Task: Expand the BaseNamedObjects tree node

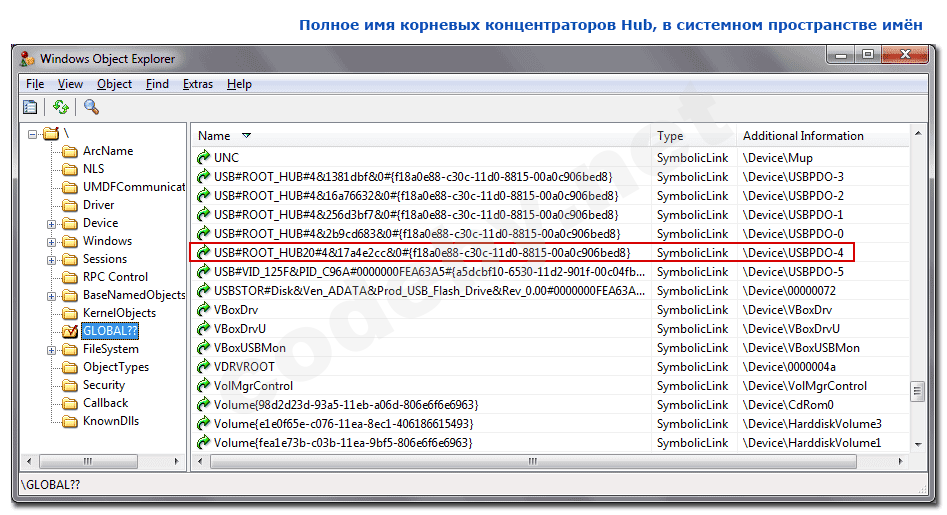Action: [52, 296]
